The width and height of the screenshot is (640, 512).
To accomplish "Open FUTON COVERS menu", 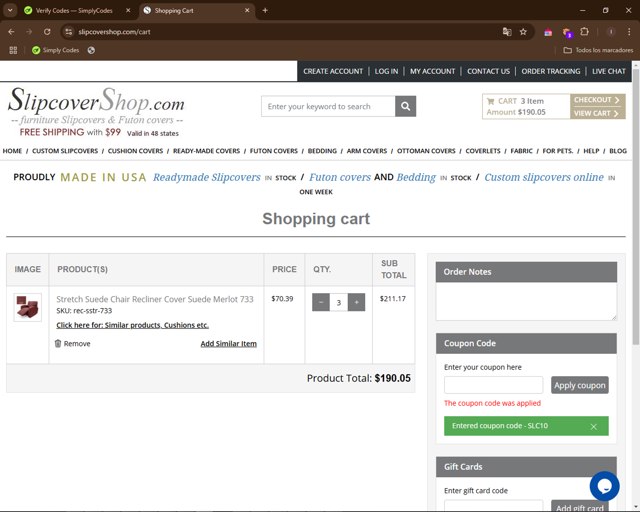I will coord(273,151).
